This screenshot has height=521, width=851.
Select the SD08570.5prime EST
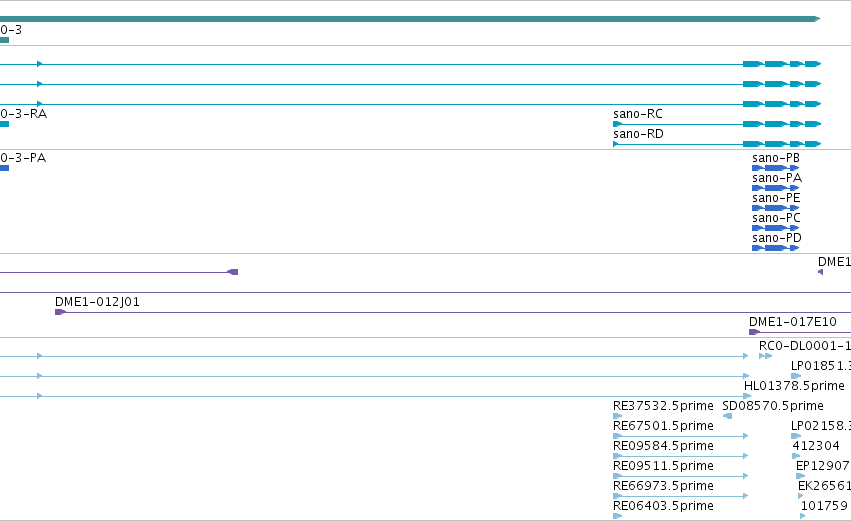[x=728, y=416]
